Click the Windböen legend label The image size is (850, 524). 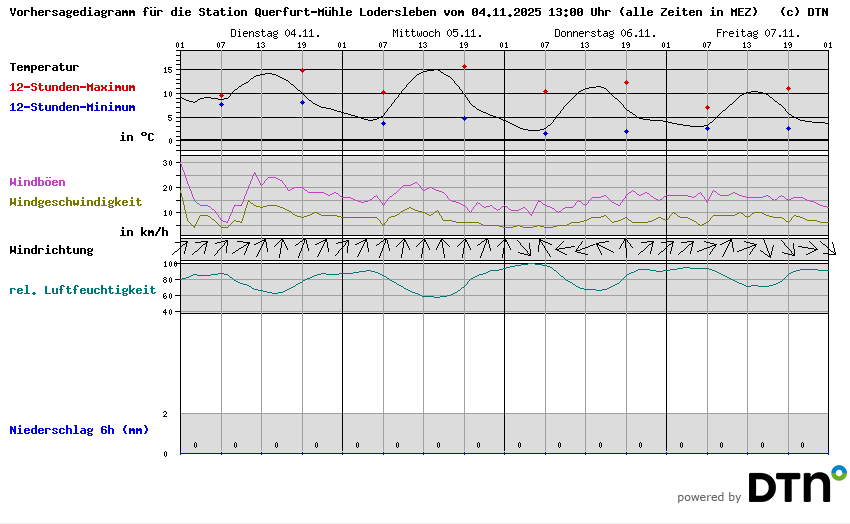[x=37, y=182]
